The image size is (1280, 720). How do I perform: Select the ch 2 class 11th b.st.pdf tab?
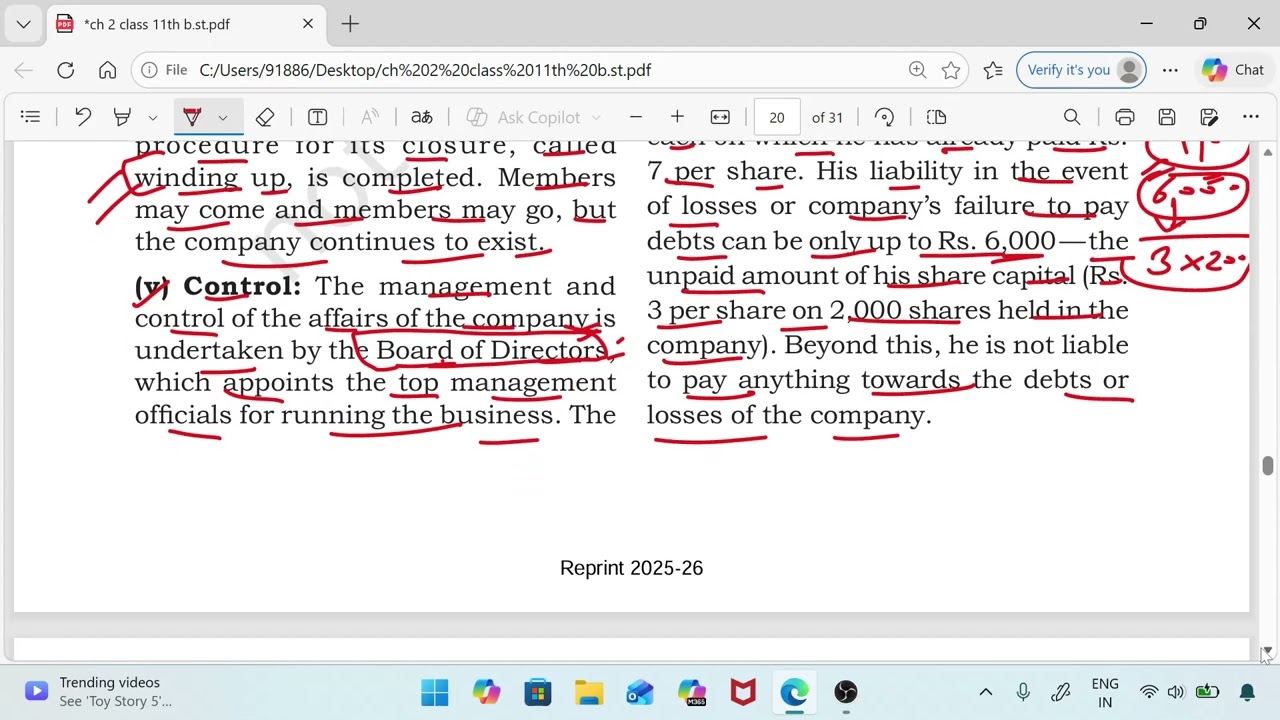click(x=186, y=24)
